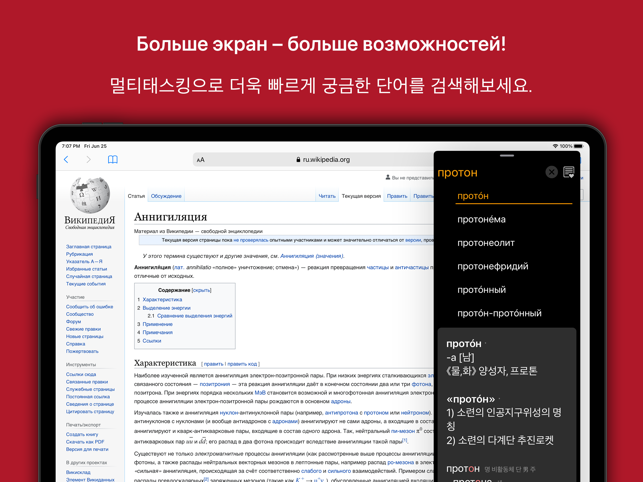Click the Wikipedia globe logo
This screenshot has height=482, width=643.
click(x=90, y=195)
